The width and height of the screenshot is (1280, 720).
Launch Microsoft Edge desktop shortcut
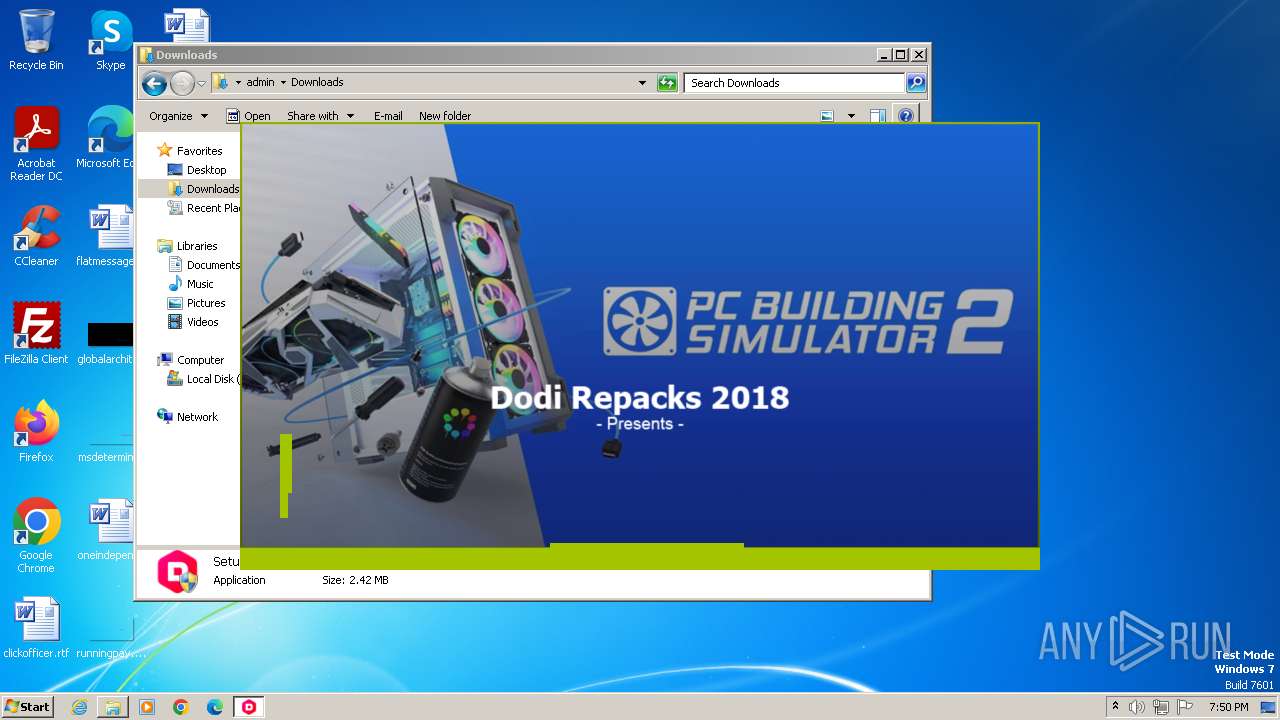click(x=105, y=138)
